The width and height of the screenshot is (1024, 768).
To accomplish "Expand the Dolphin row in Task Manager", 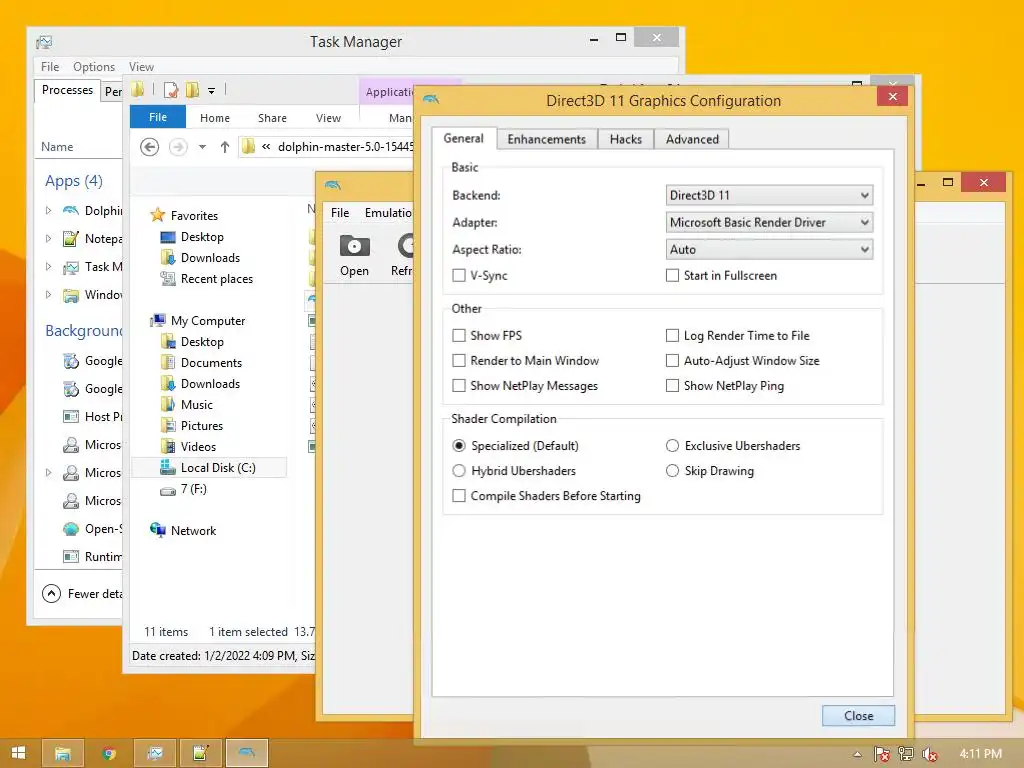I will [x=48, y=210].
